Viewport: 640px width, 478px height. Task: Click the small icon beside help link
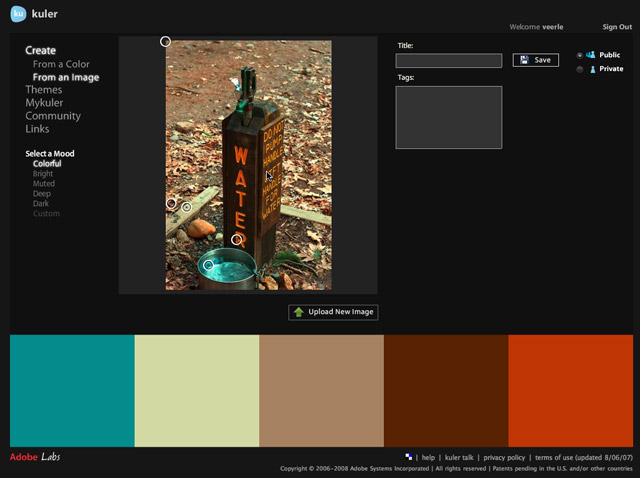click(x=408, y=457)
